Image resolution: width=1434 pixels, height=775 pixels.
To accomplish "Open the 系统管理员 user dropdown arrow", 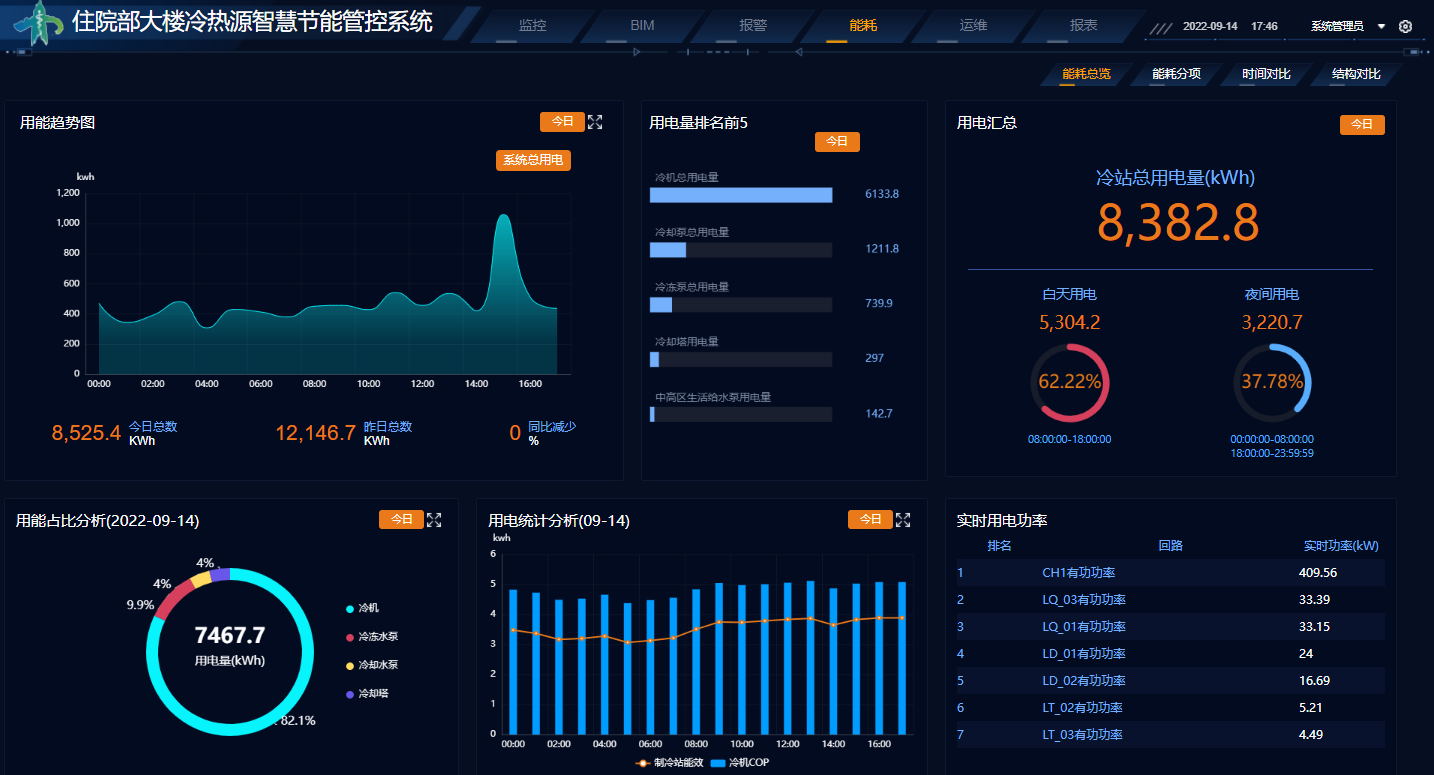I will 1381,26.
